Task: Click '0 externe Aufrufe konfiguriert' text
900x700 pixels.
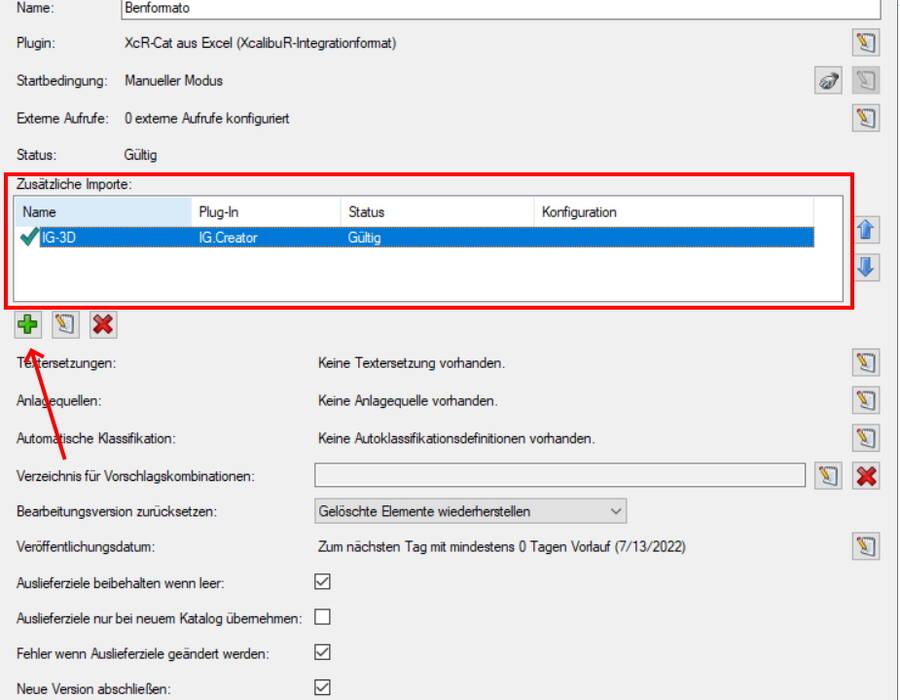Action: tap(207, 119)
